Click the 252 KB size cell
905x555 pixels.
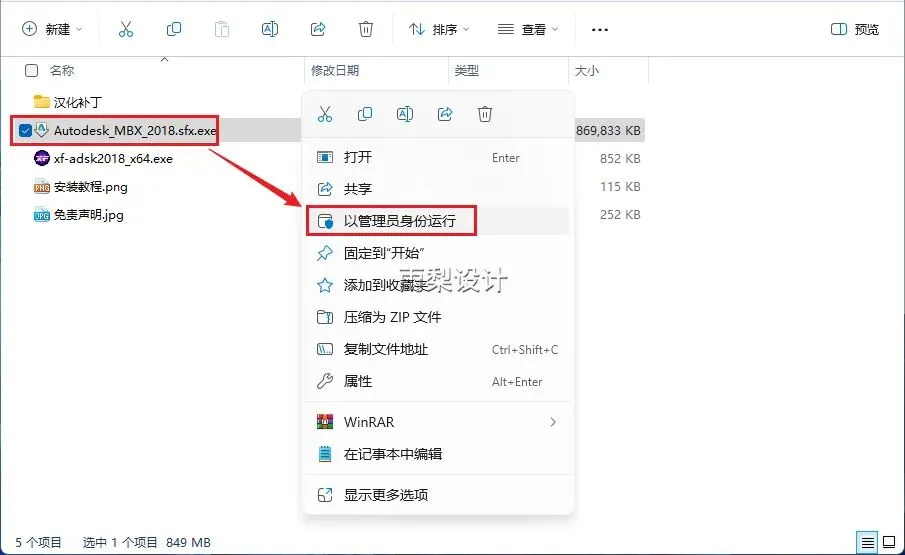[x=620, y=215]
